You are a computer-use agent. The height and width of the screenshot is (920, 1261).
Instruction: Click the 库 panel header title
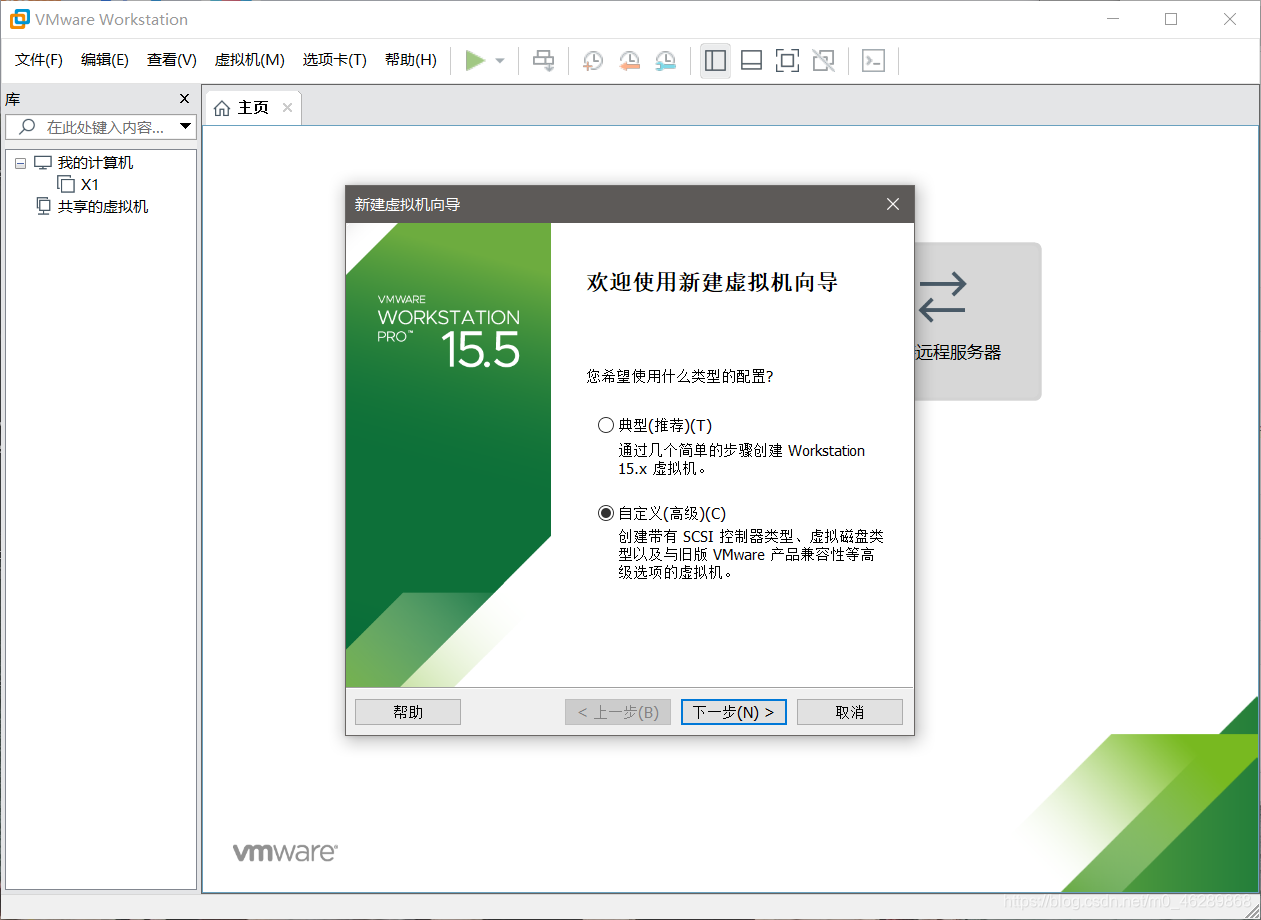pos(13,99)
